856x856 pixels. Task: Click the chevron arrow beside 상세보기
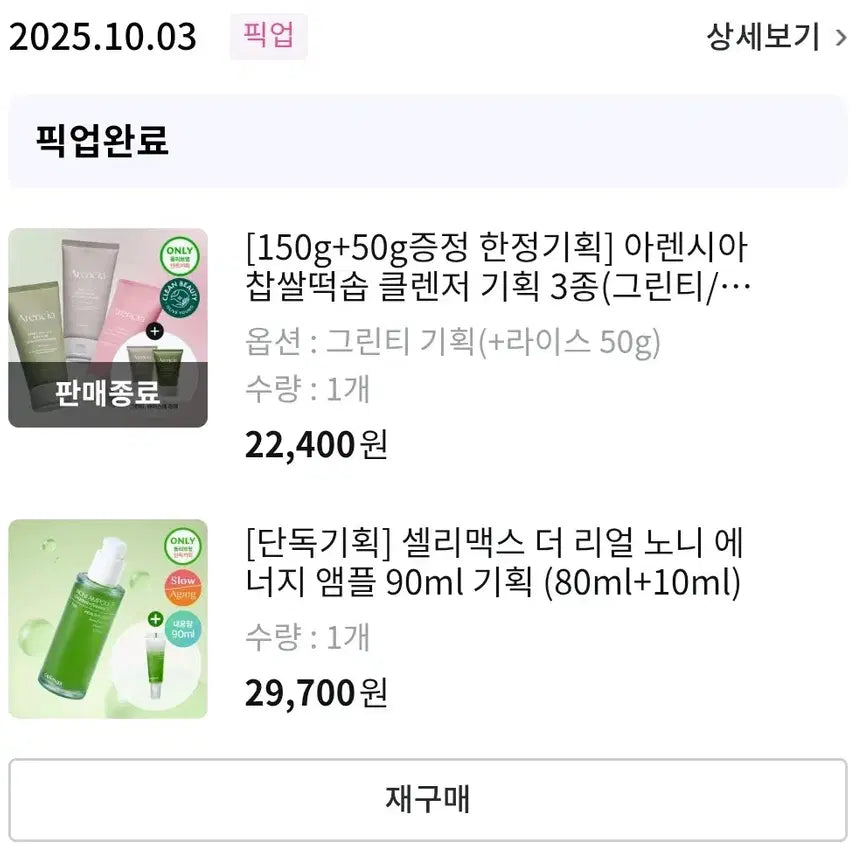click(x=840, y=38)
